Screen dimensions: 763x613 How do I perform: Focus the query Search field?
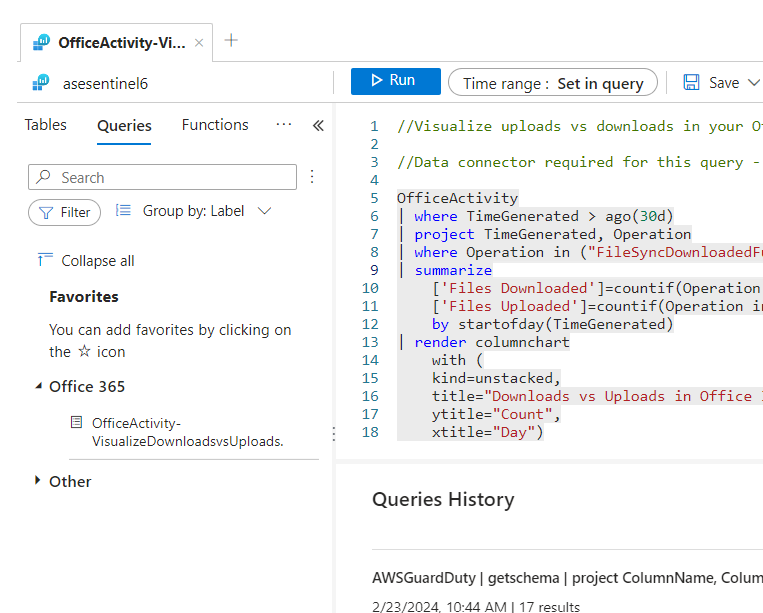(x=162, y=177)
